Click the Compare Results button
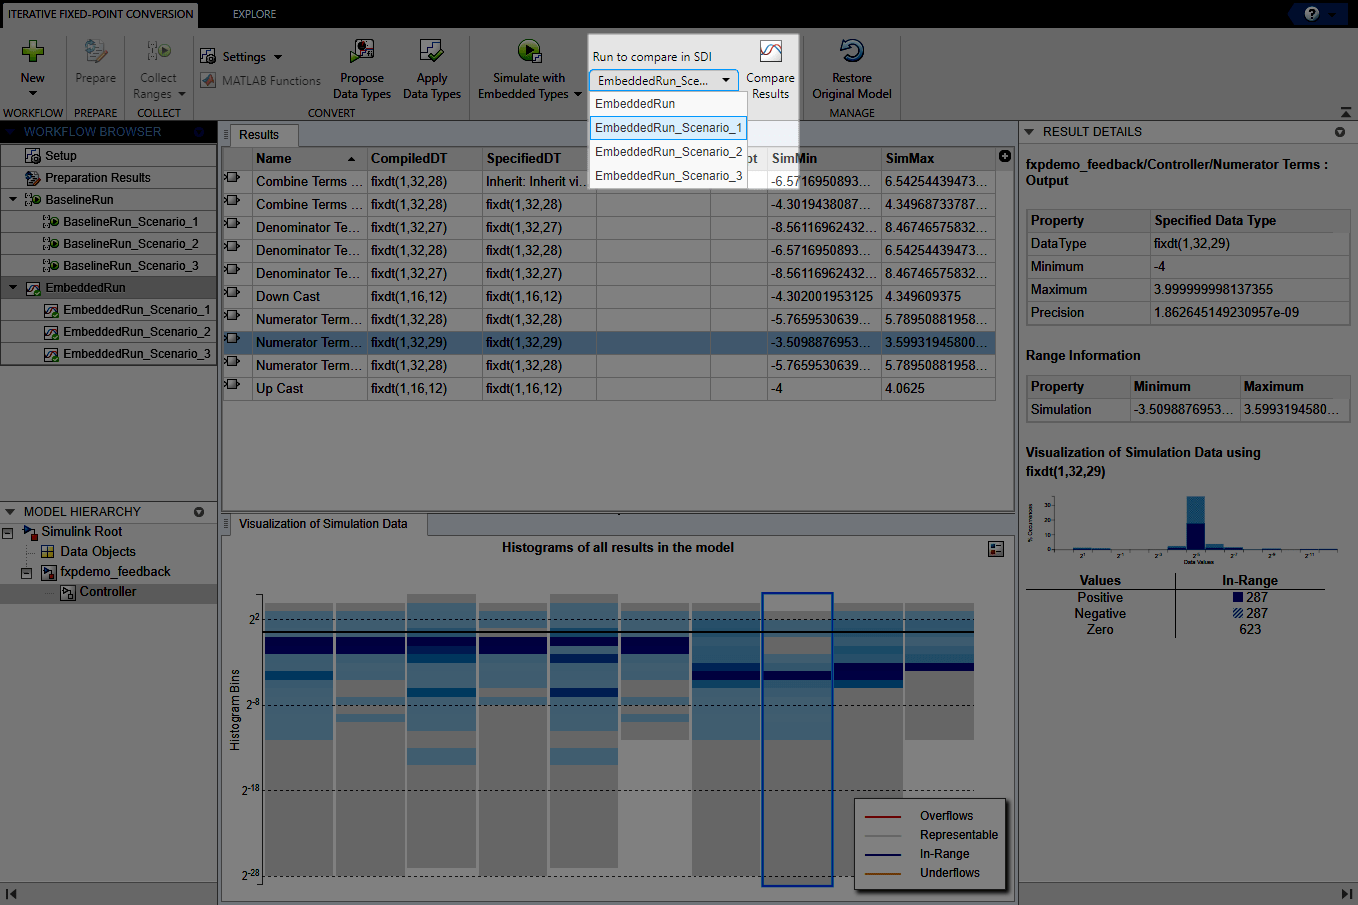 coord(770,69)
